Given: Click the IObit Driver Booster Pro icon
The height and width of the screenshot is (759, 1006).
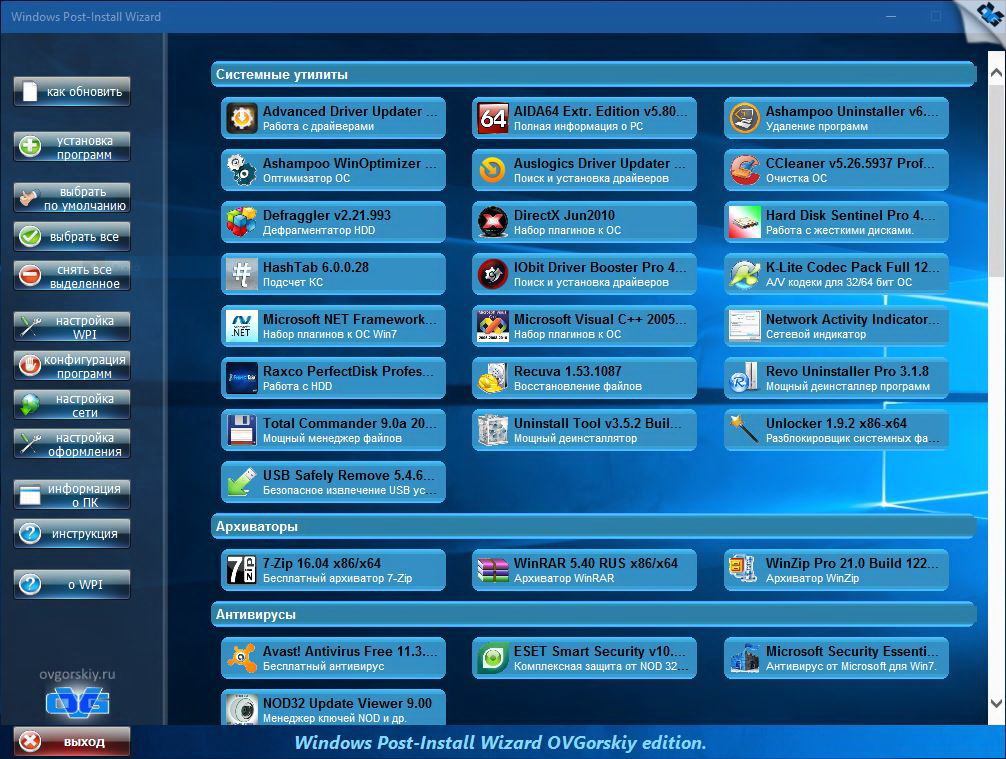Looking at the screenshot, I should click(493, 274).
